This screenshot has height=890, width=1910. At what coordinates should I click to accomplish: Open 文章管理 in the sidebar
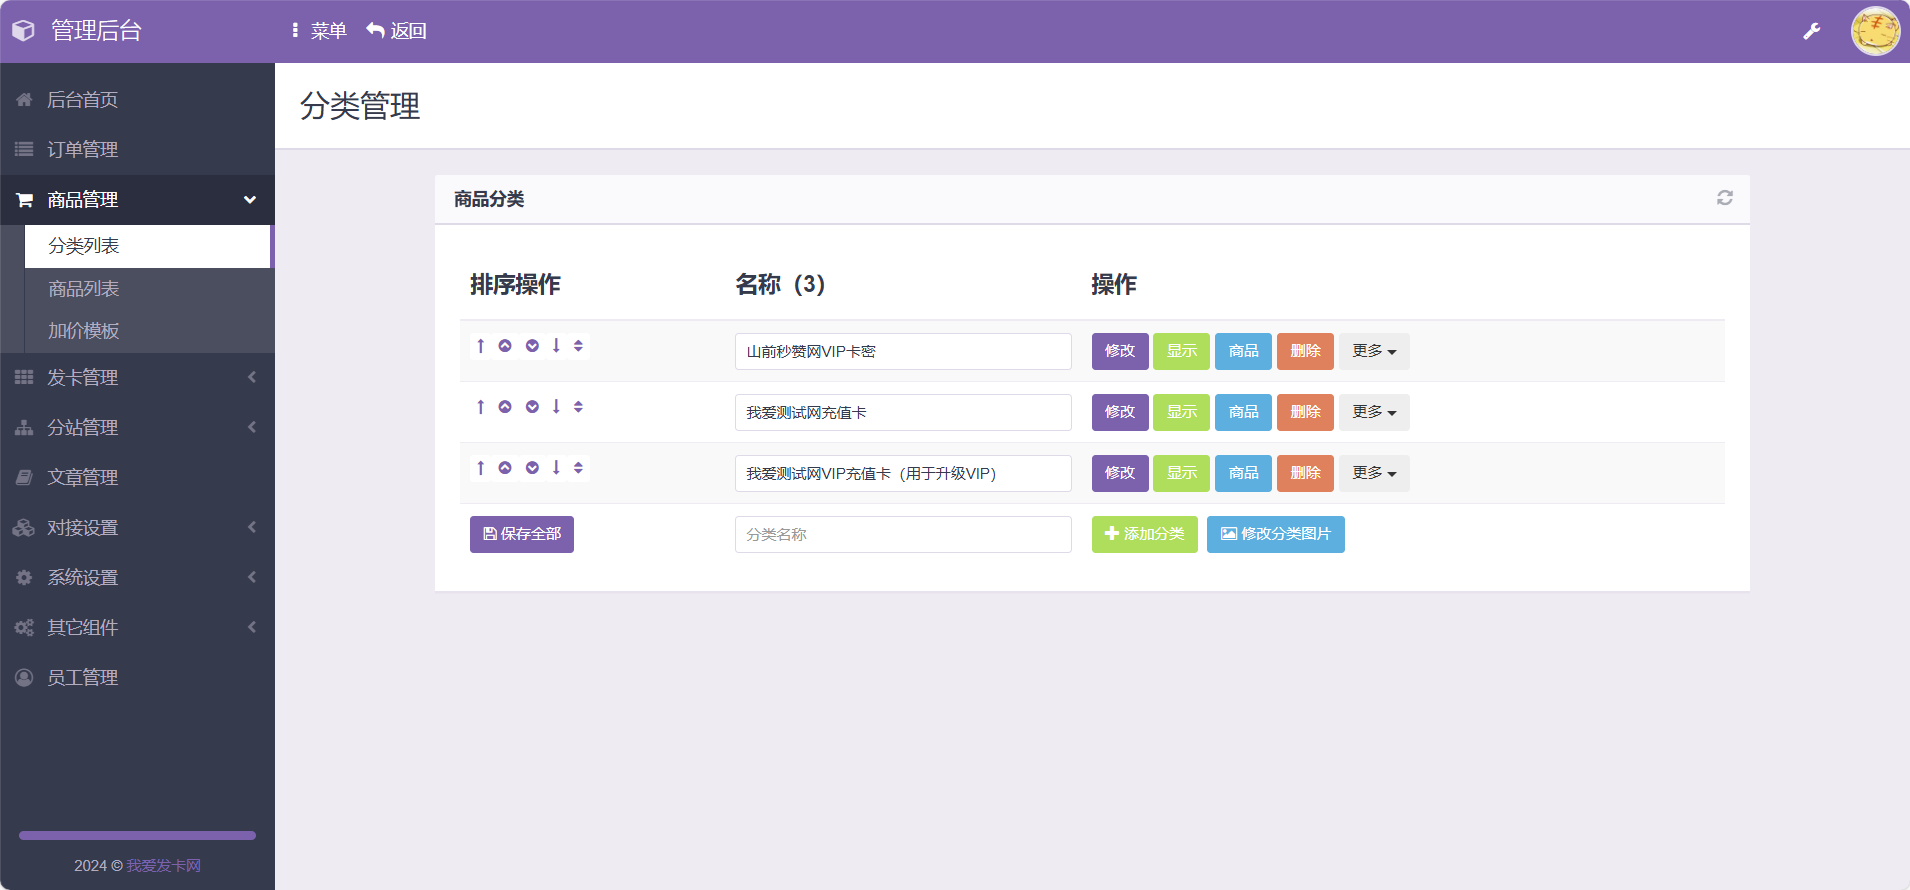tap(137, 477)
